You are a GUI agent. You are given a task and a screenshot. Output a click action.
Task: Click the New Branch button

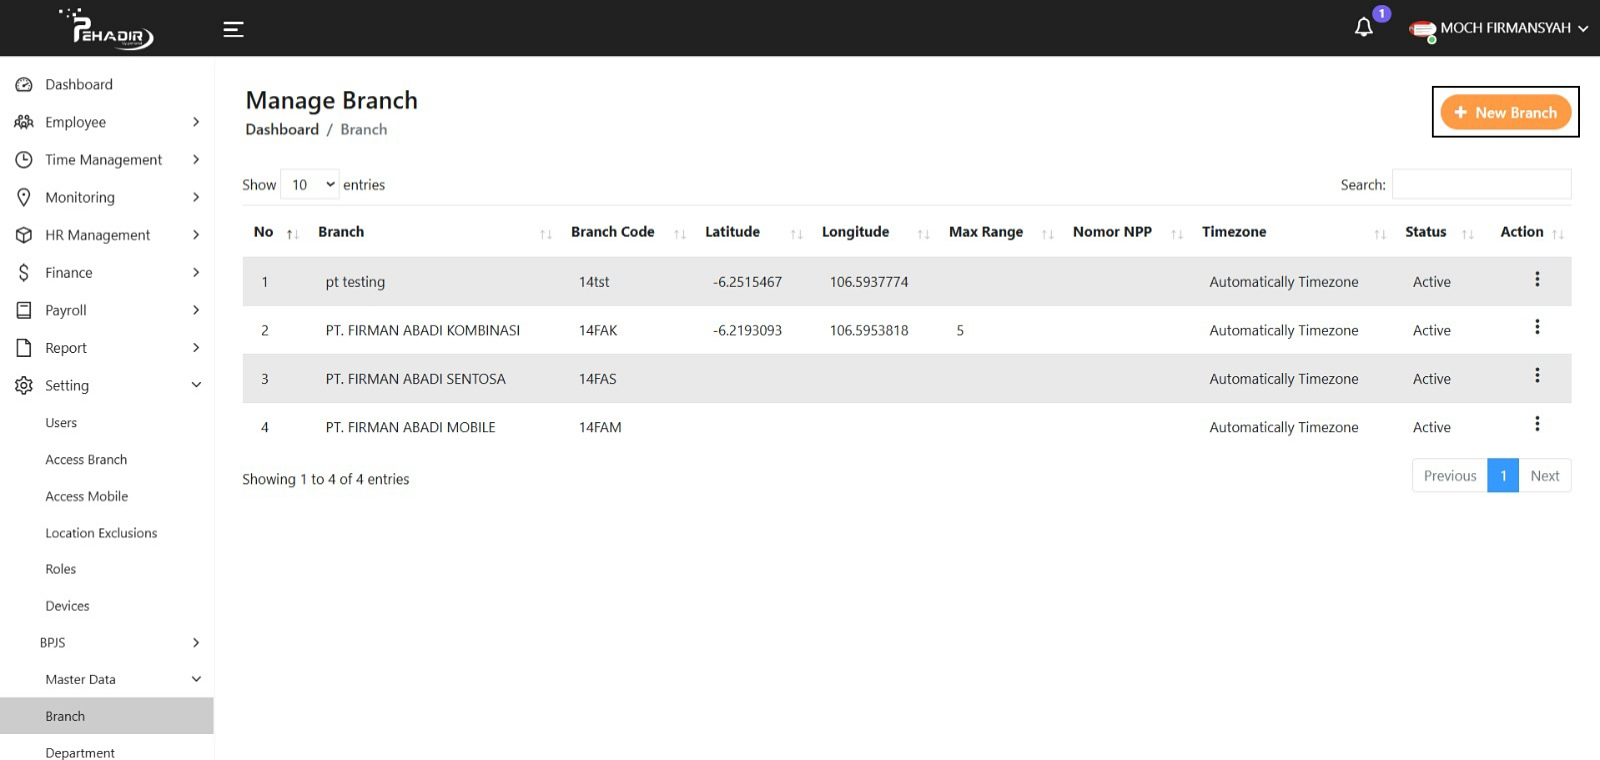point(1505,112)
